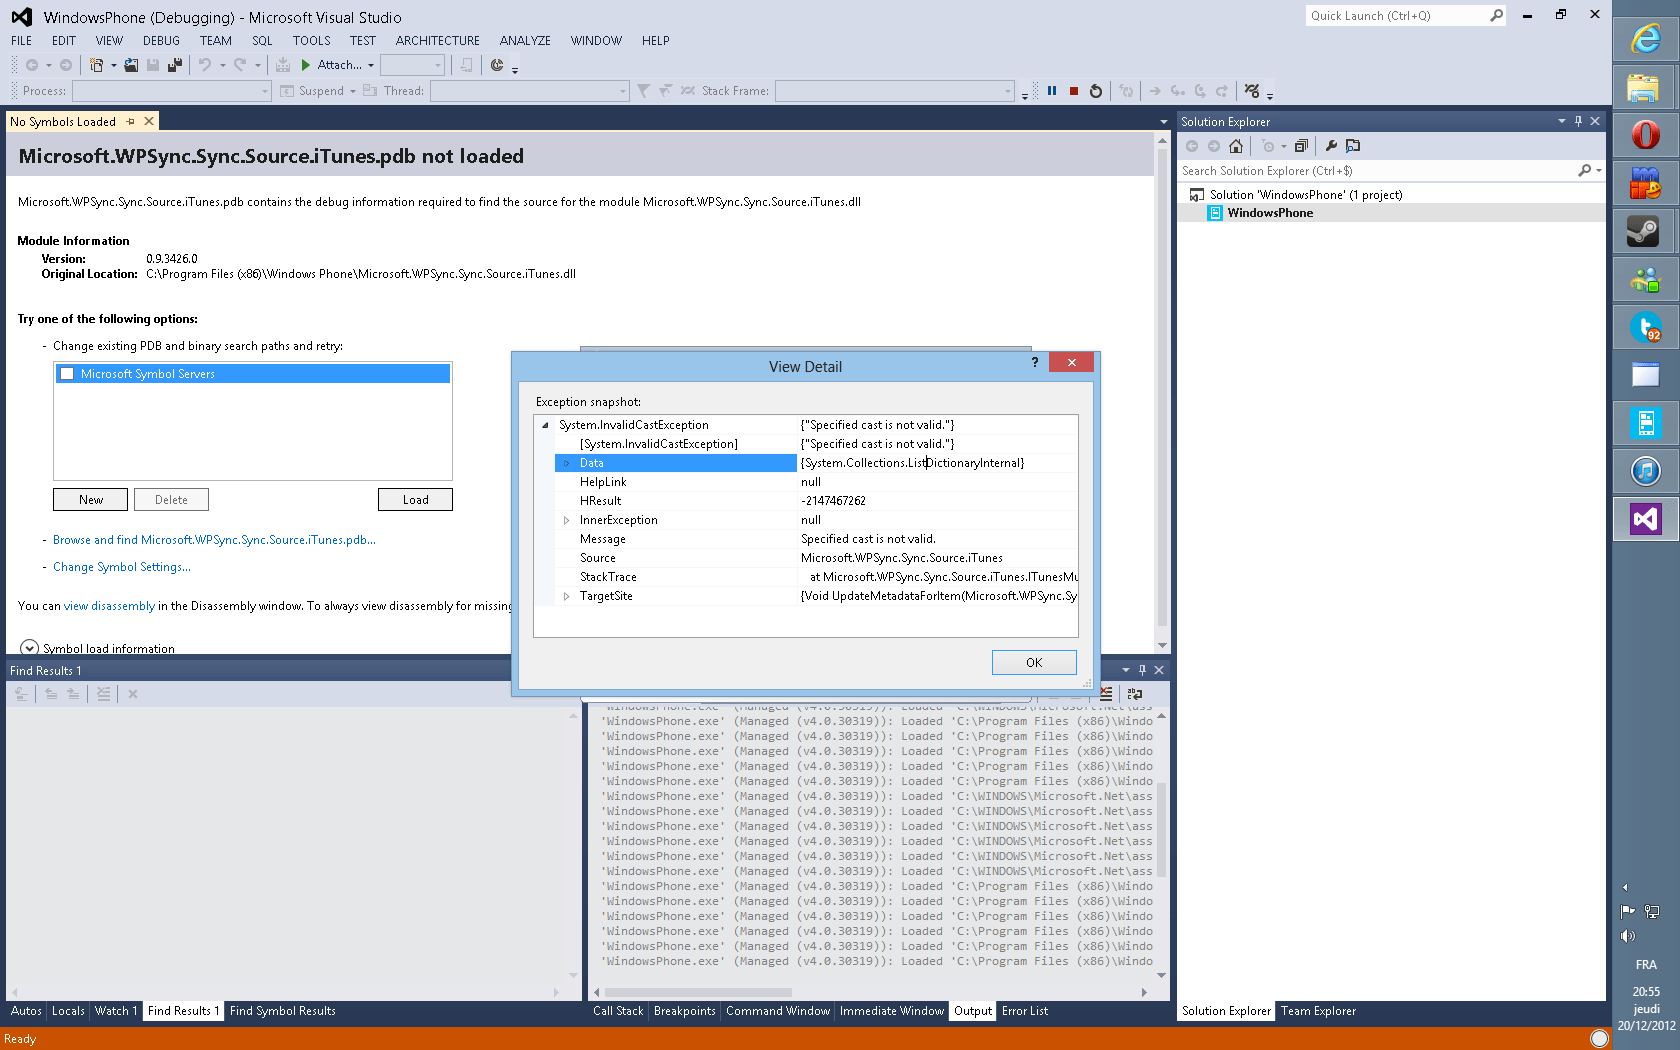
Task: Open the TOOLS menu
Action: click(312, 41)
